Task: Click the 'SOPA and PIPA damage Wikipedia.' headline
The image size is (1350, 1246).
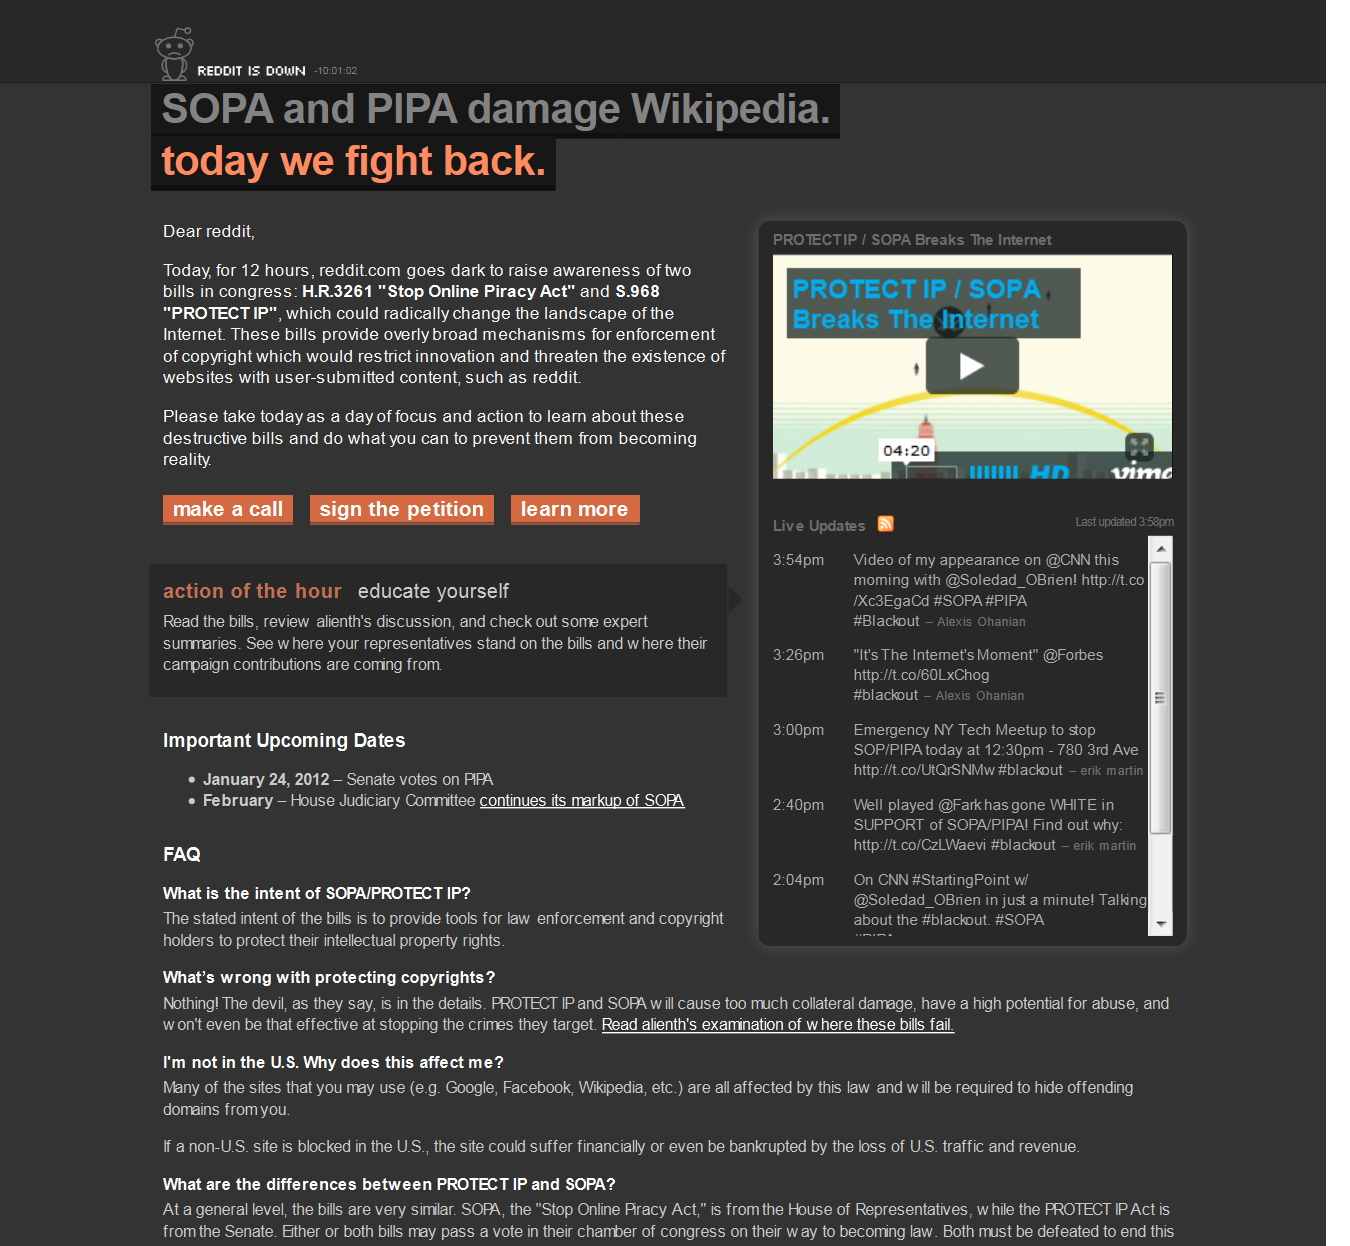Action: coord(496,109)
